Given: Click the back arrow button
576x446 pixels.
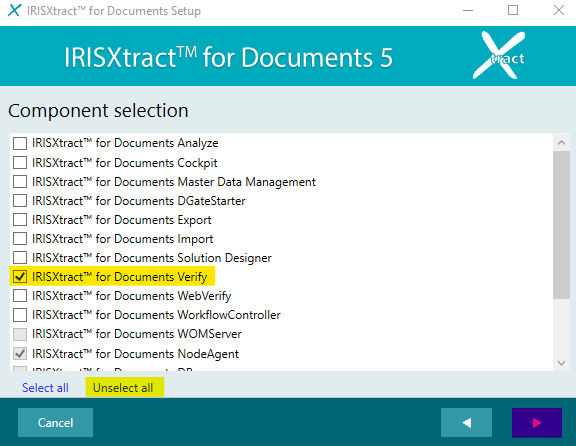Looking at the screenshot, I should tap(466, 422).
